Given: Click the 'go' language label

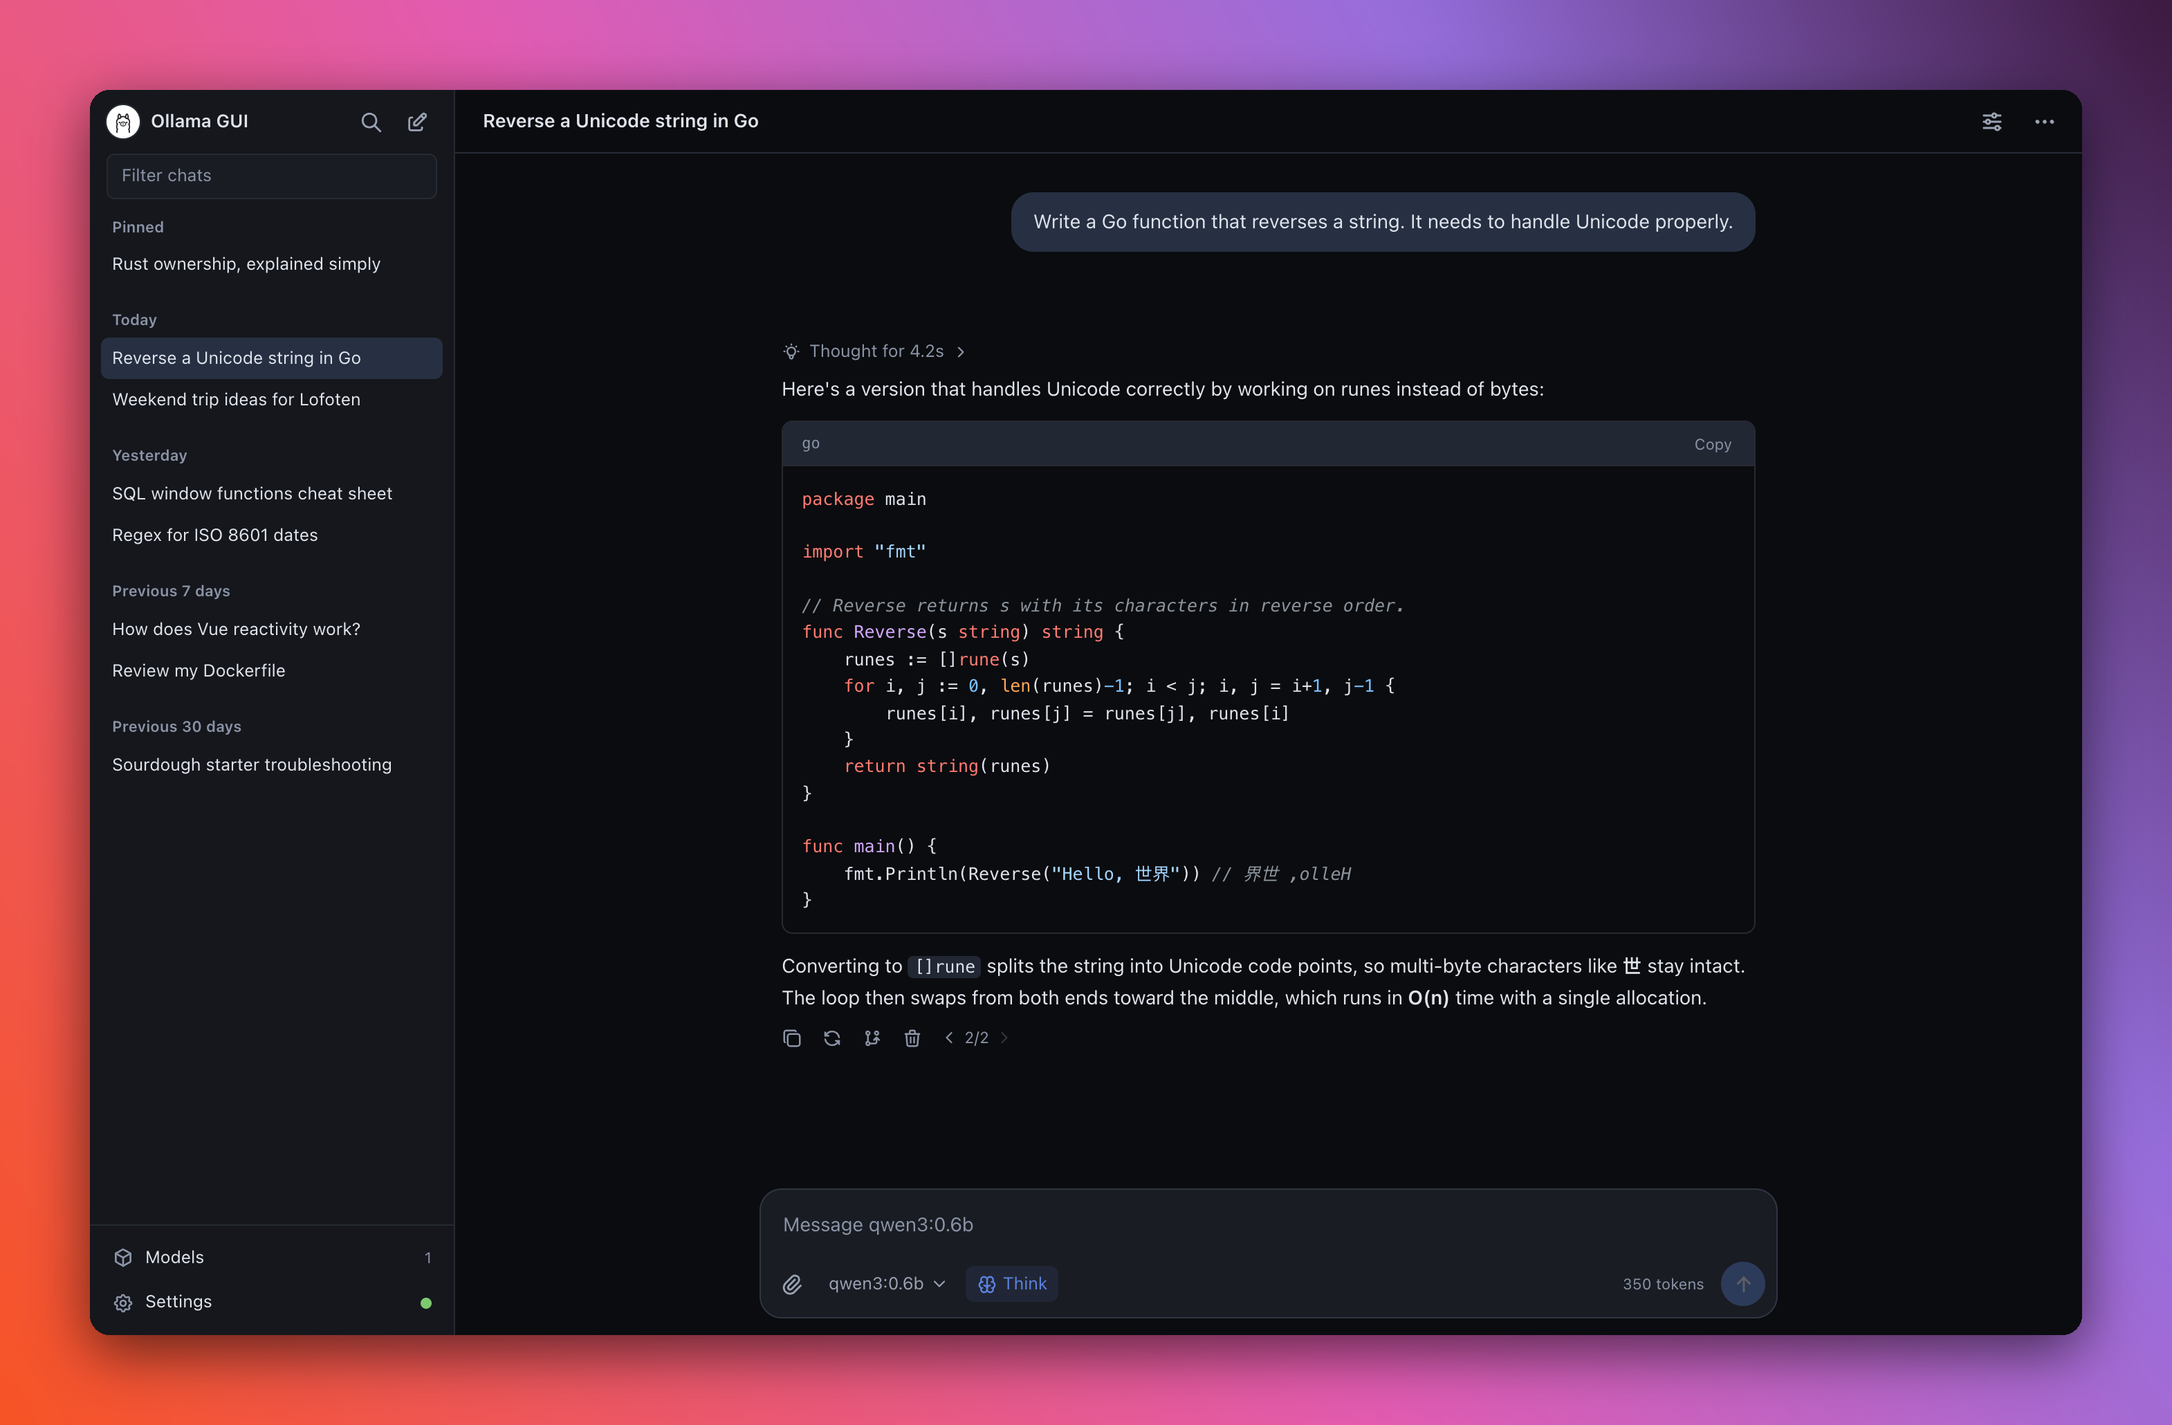Looking at the screenshot, I should 810,443.
